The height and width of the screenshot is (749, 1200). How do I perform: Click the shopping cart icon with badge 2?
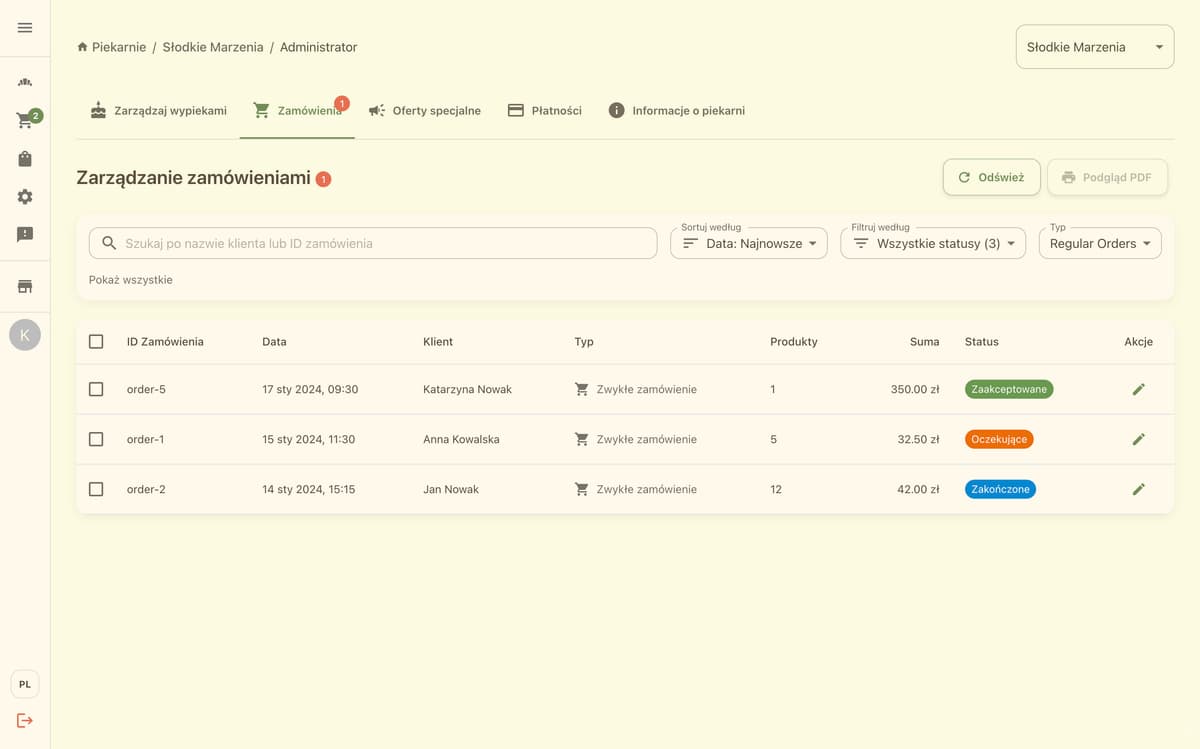coord(25,120)
